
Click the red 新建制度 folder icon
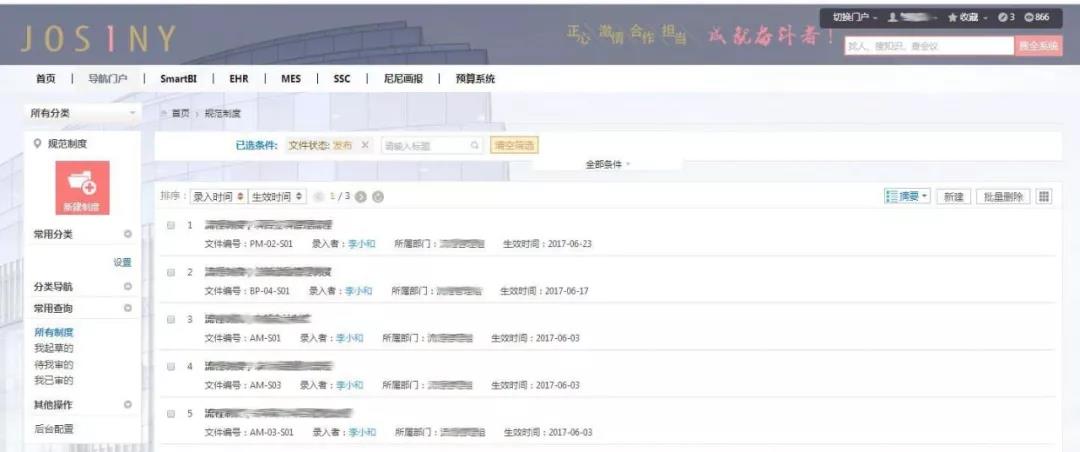(x=83, y=187)
